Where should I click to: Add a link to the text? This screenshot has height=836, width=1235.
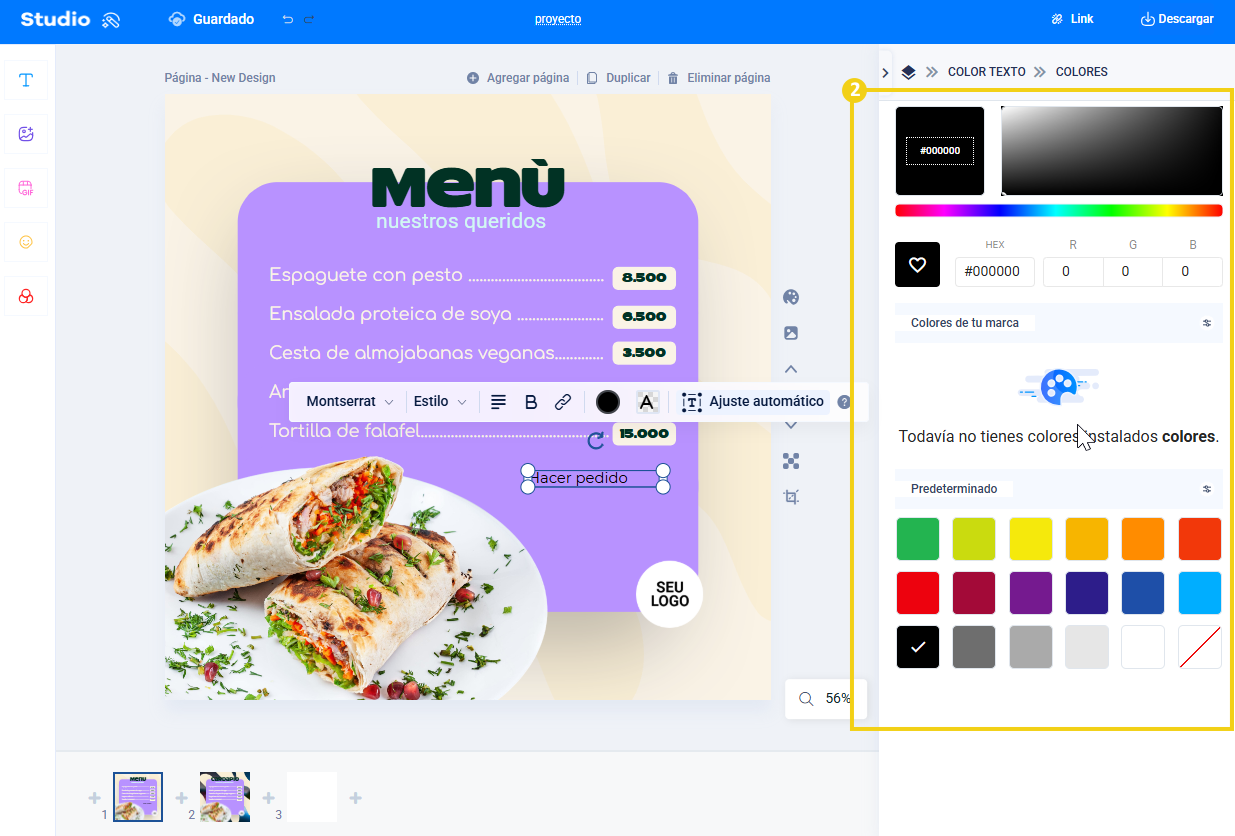563,402
